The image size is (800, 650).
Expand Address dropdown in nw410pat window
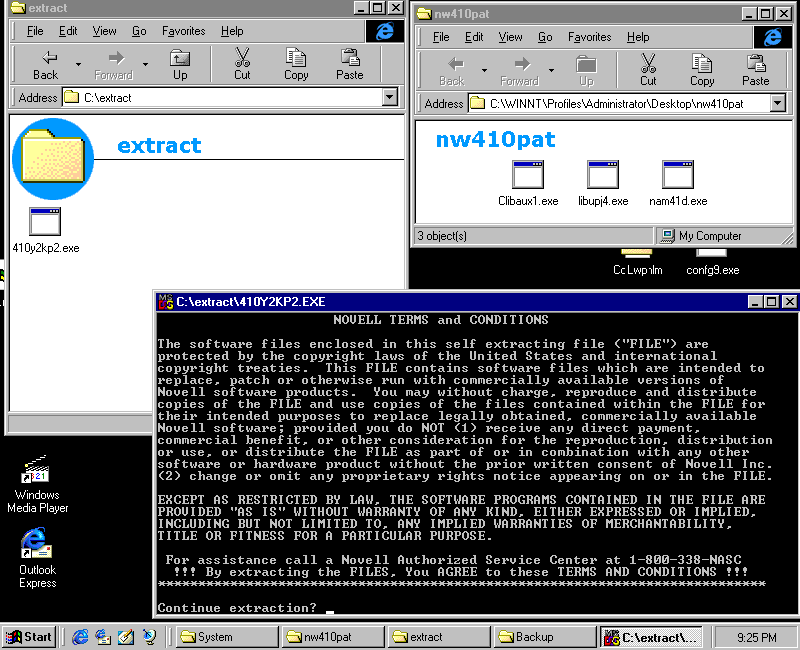pyautogui.click(x=777, y=103)
